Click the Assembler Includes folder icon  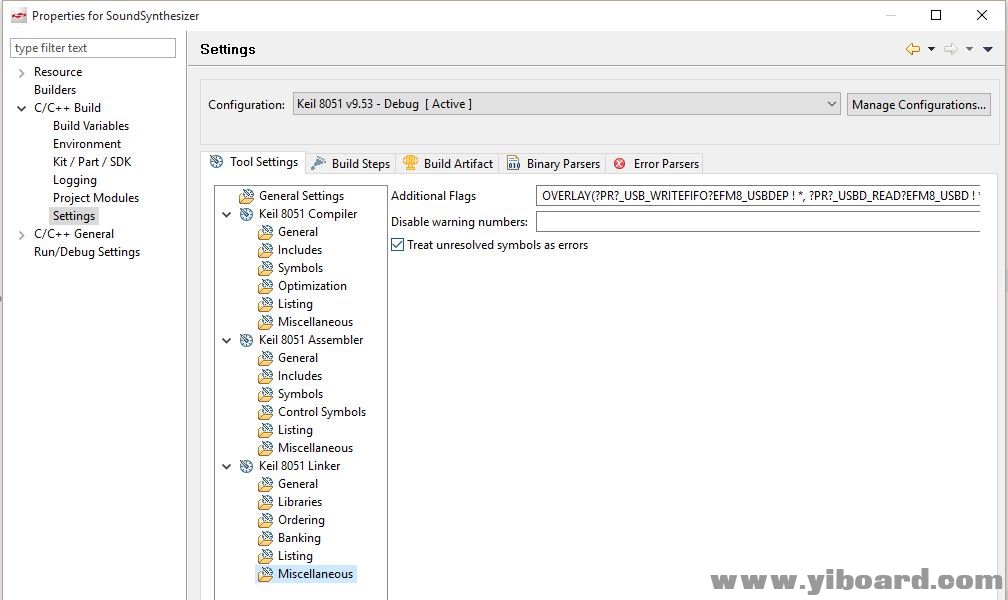tap(266, 376)
